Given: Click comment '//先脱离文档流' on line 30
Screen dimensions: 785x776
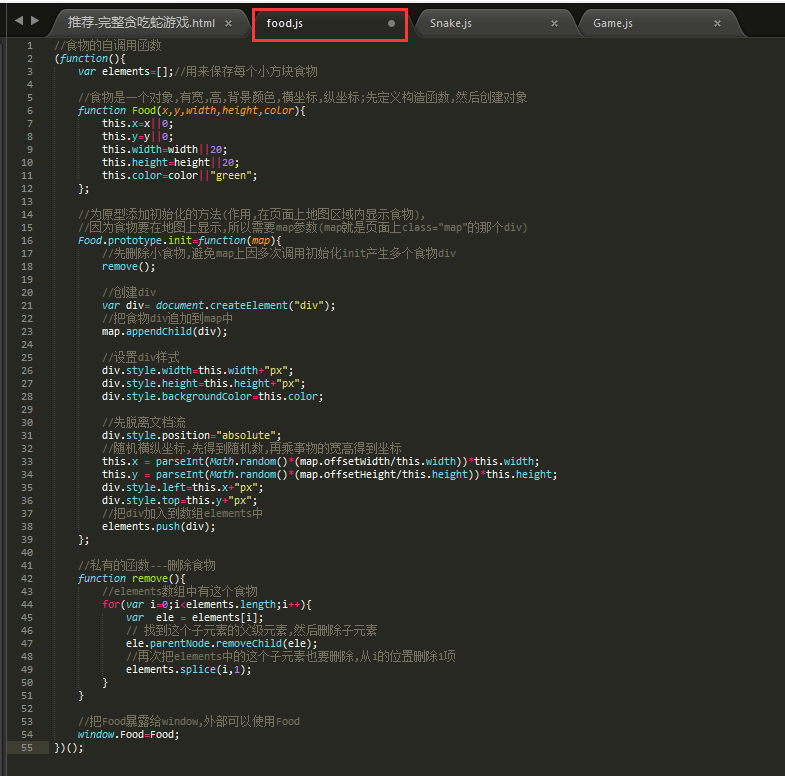Looking at the screenshot, I should (144, 423).
